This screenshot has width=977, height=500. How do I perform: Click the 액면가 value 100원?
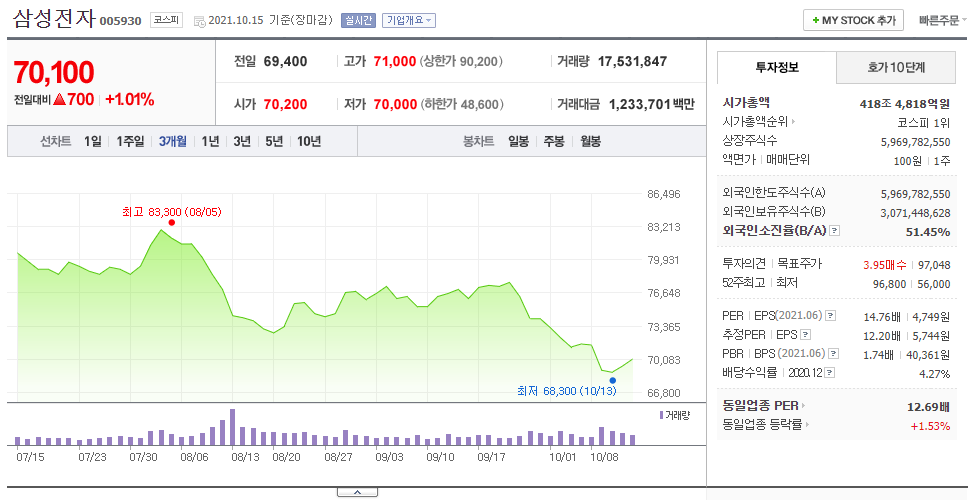(907, 161)
